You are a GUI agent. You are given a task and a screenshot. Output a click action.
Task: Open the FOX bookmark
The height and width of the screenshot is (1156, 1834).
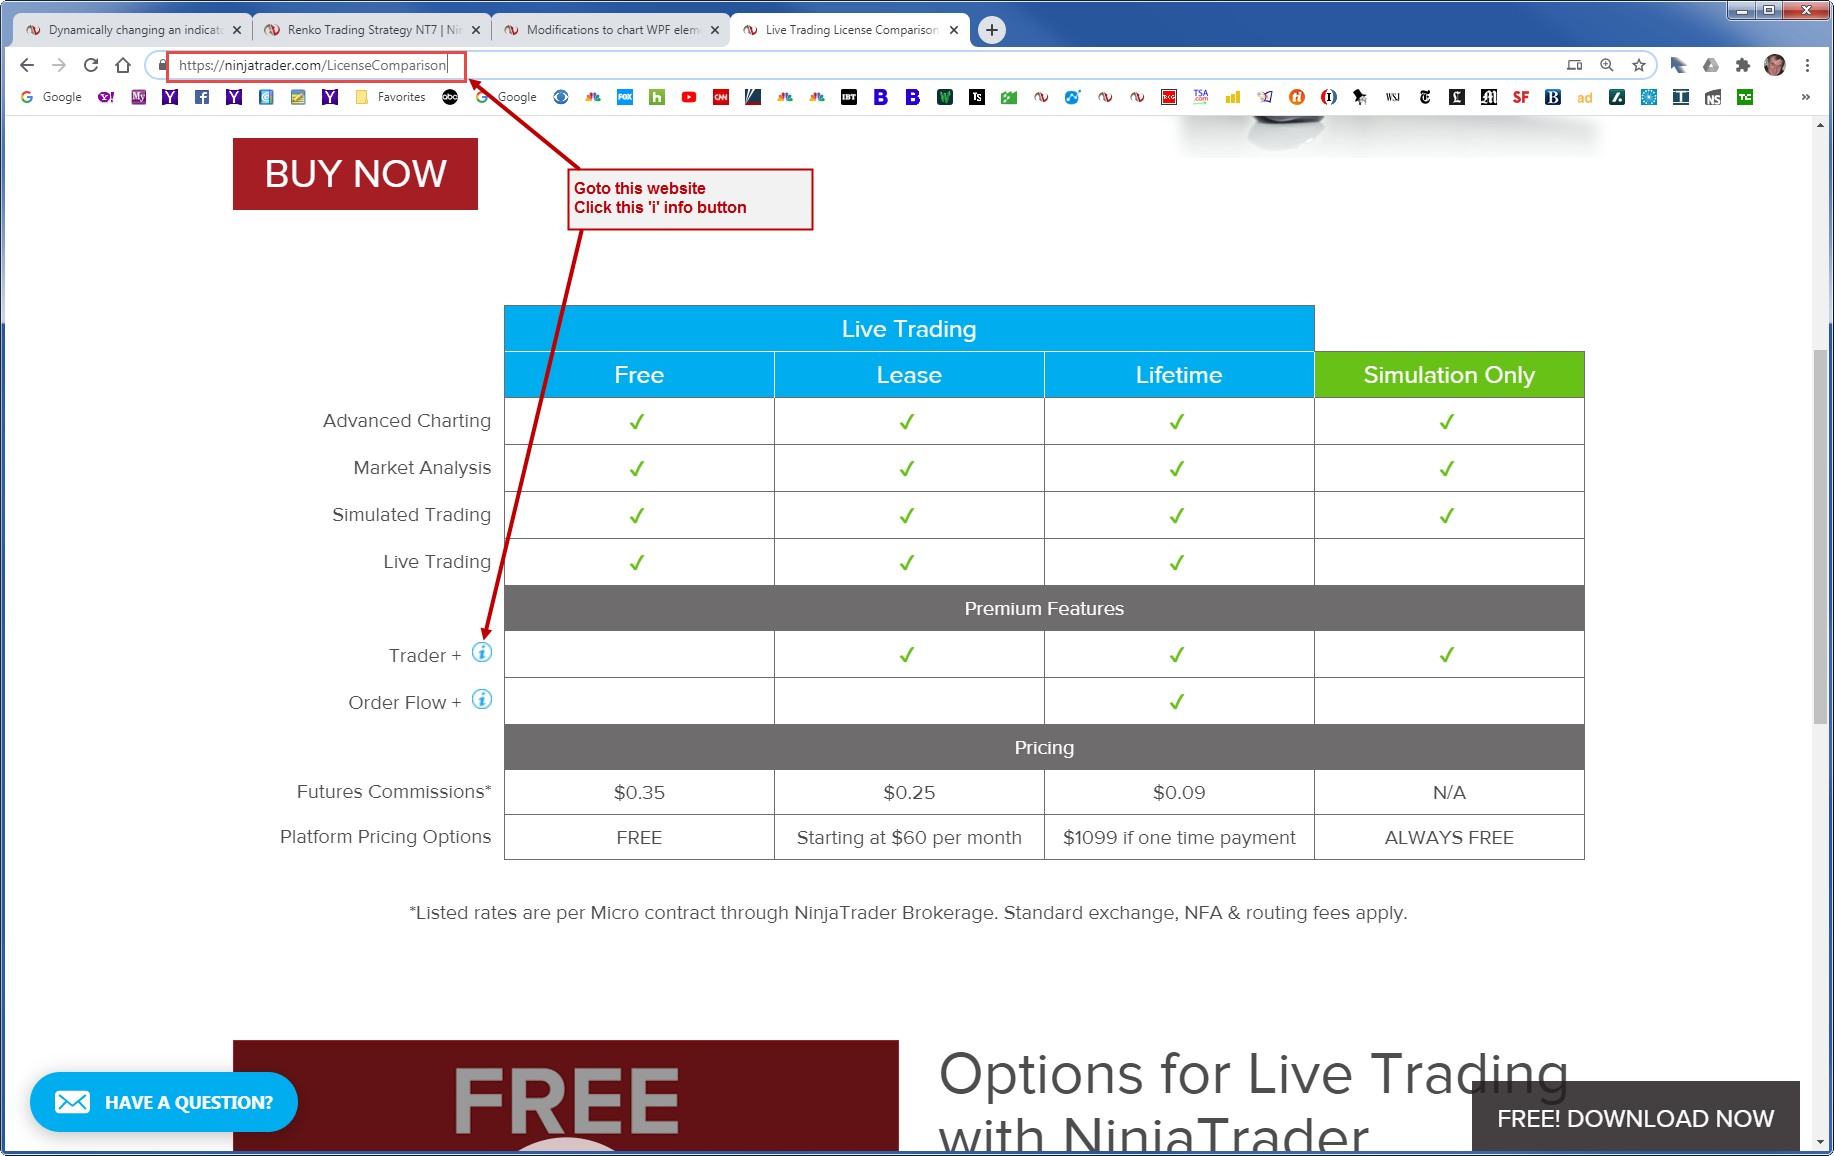625,97
